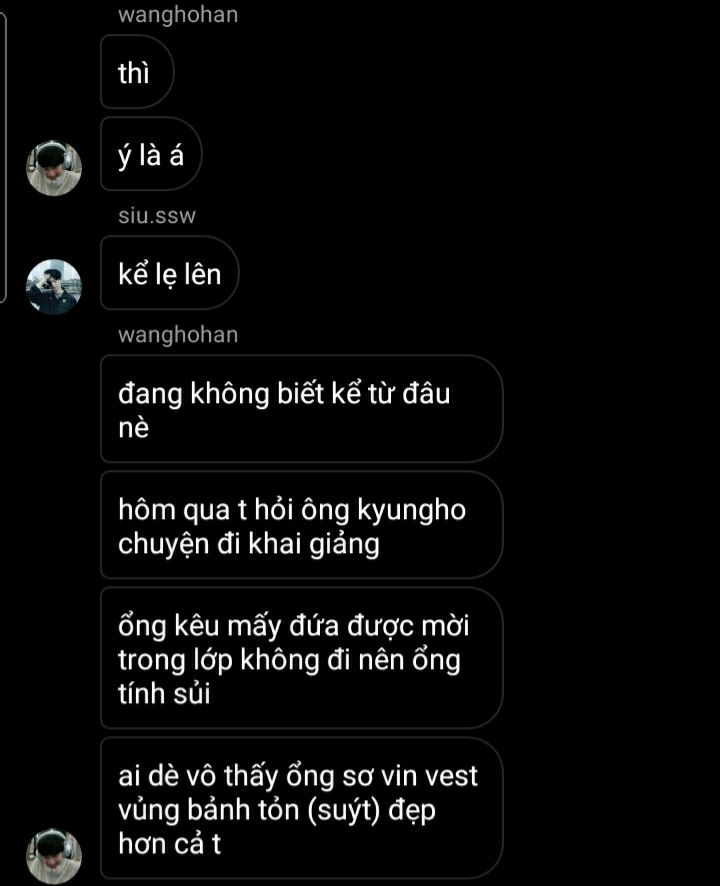Select the "ý là á" message bubble

[151, 154]
